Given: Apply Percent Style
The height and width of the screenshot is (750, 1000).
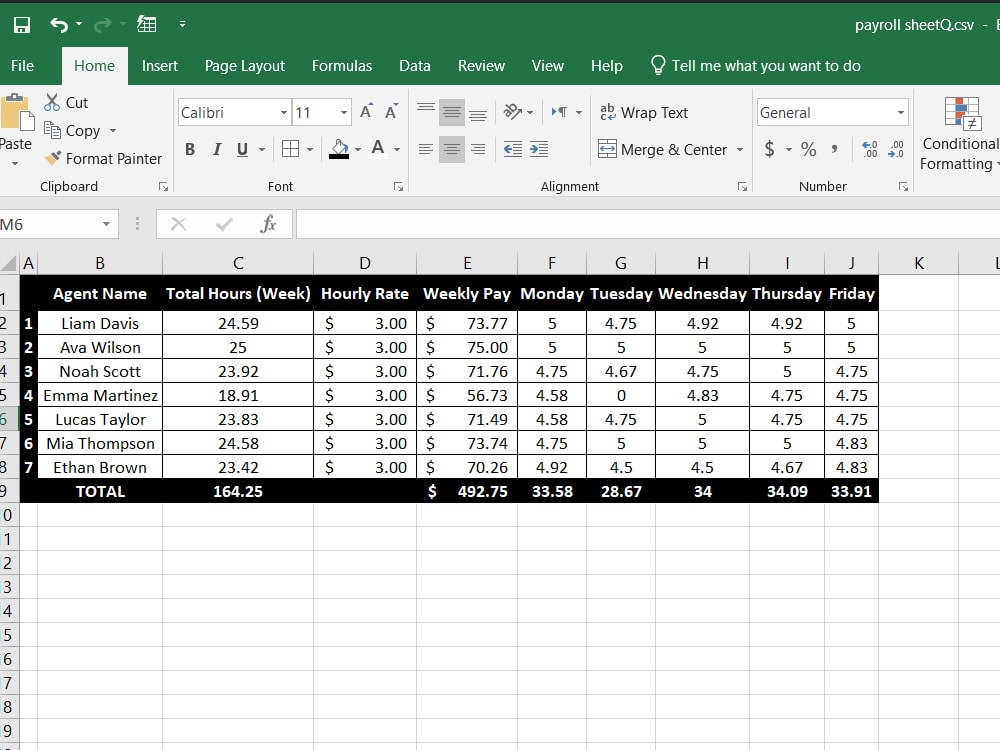Looking at the screenshot, I should [809, 150].
